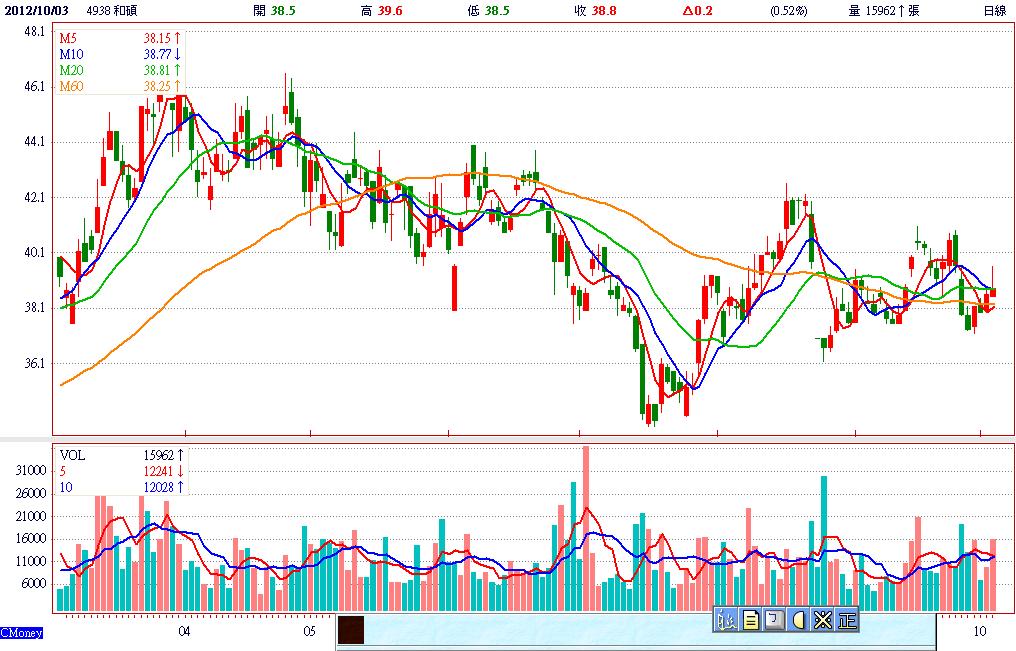Click the 2012/10/03 date label
This screenshot has width=1016, height=651.
click(x=36, y=10)
